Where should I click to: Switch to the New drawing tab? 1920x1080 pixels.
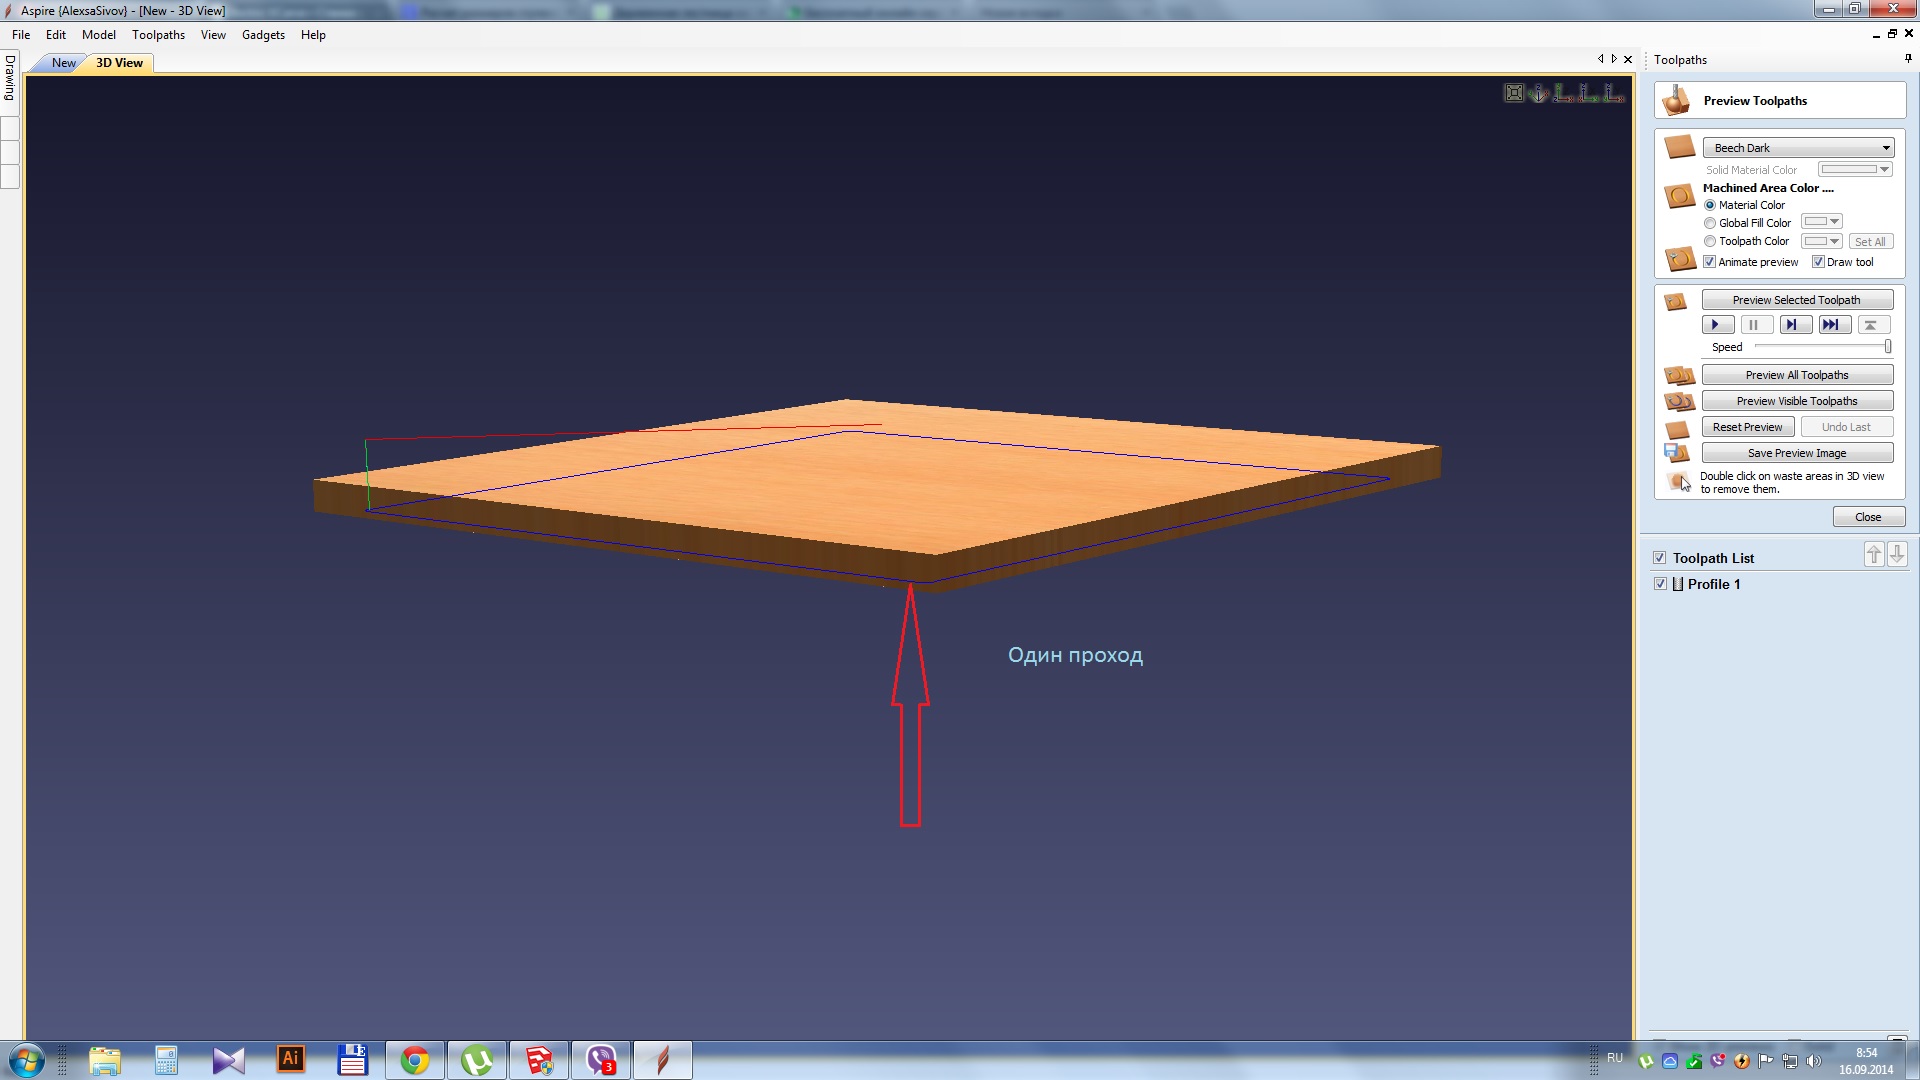coord(63,63)
